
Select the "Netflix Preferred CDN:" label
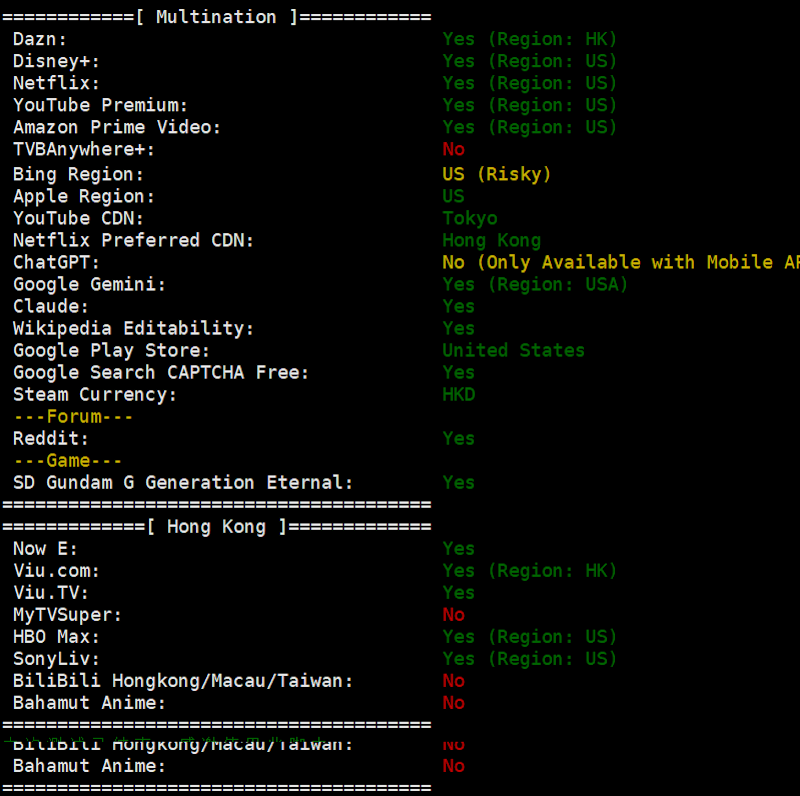pyautogui.click(x=133, y=240)
